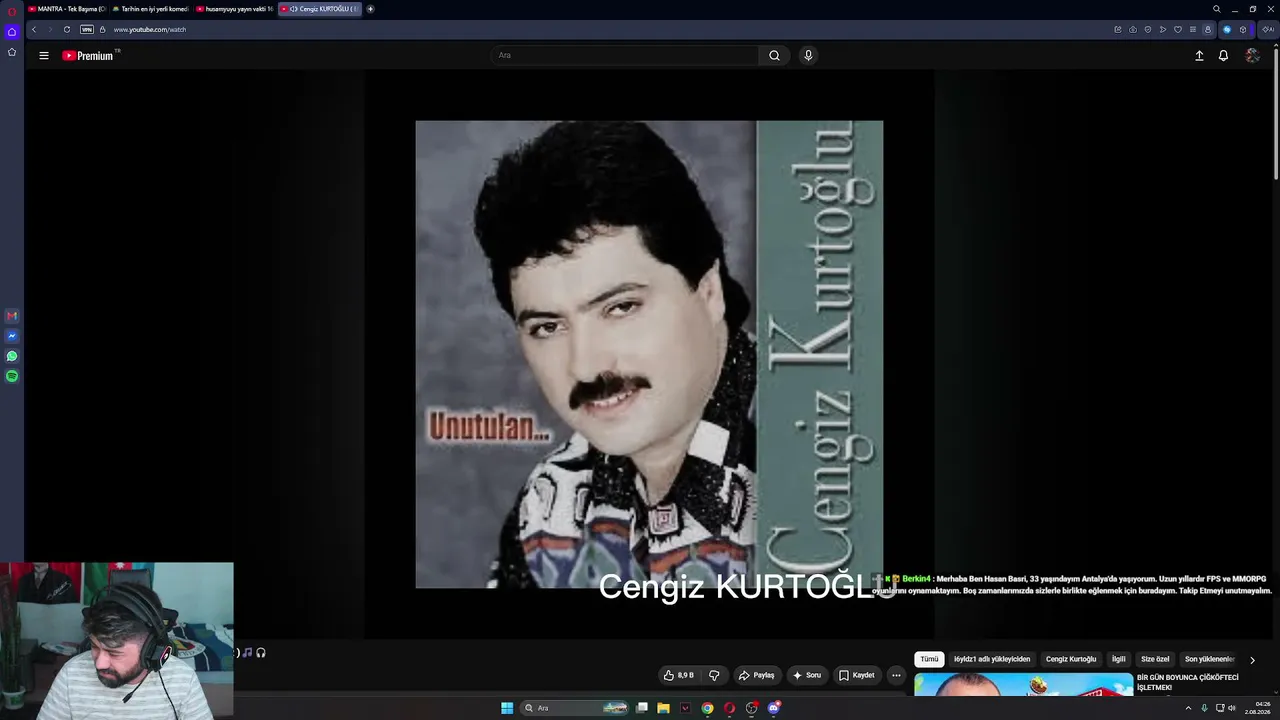The image size is (1280, 720).
Task: Save the video with Kaydet button
Action: (x=856, y=675)
